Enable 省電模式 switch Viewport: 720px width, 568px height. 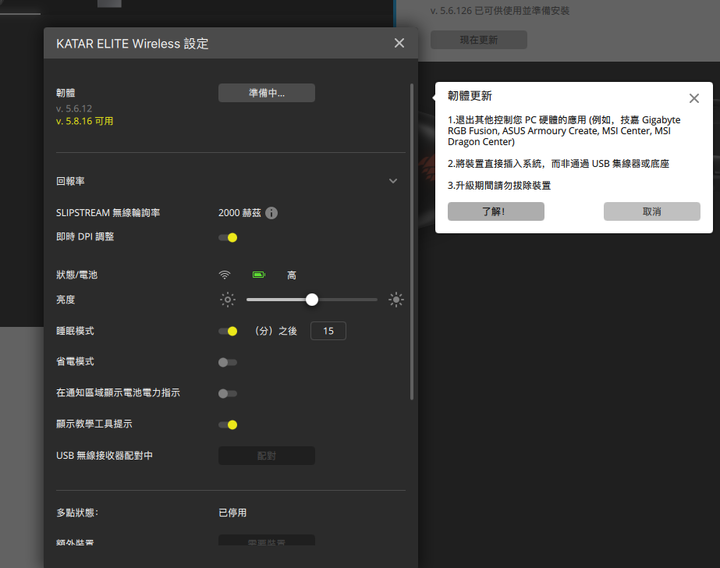(228, 362)
